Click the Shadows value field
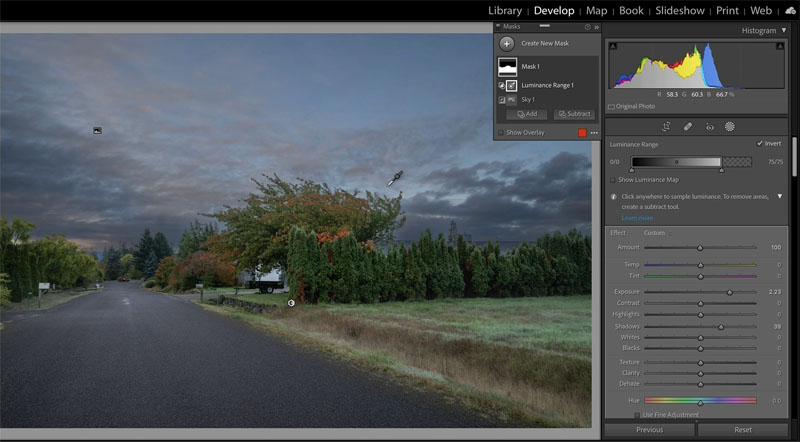The height and width of the screenshot is (442, 800). click(777, 327)
